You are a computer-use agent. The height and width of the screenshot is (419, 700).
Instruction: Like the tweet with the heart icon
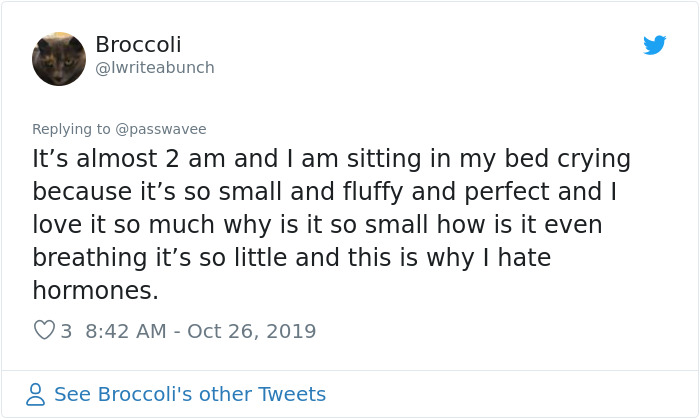(43, 331)
